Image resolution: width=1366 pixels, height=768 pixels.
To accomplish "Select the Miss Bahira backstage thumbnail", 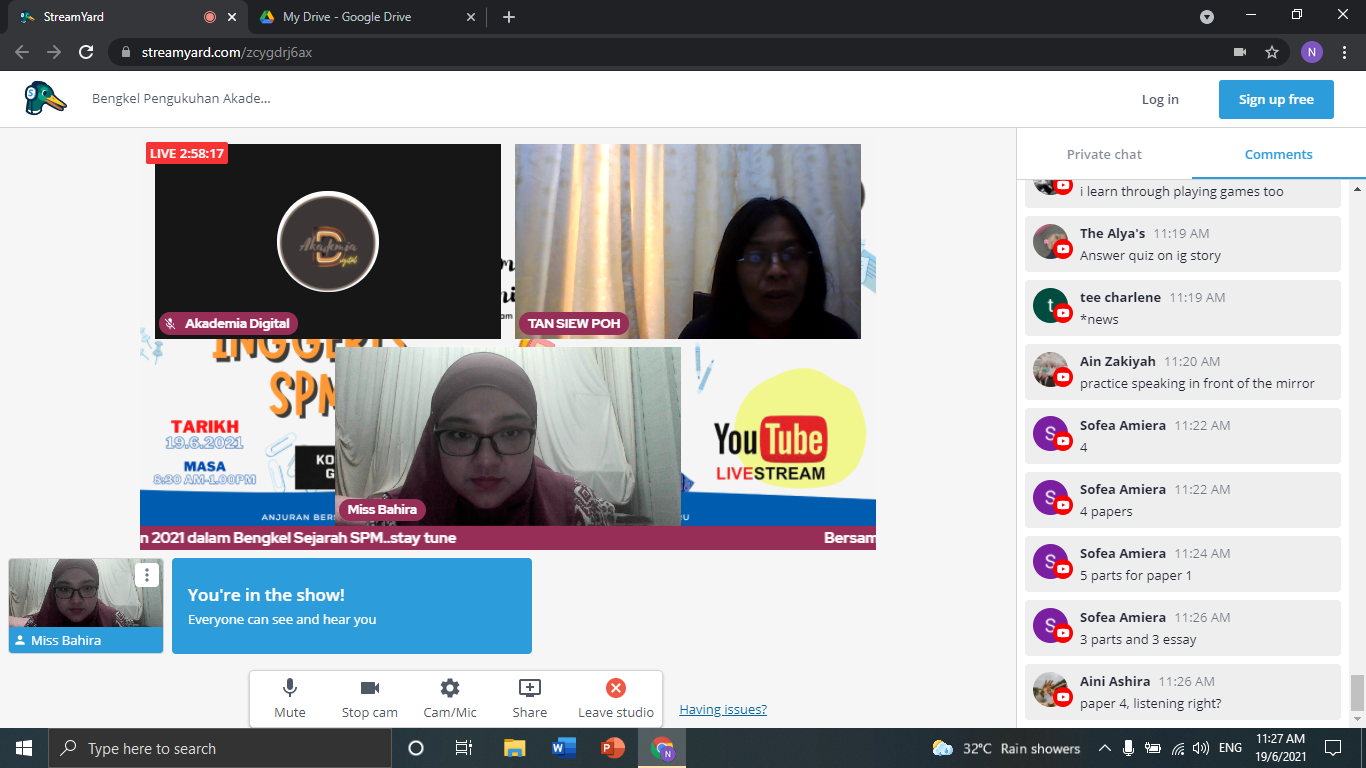I will [x=86, y=605].
